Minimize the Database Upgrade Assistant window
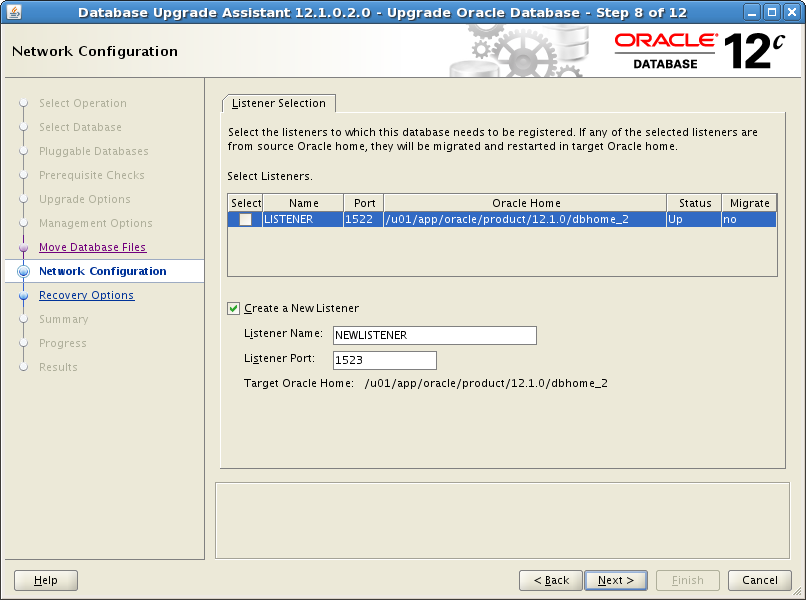 click(752, 12)
